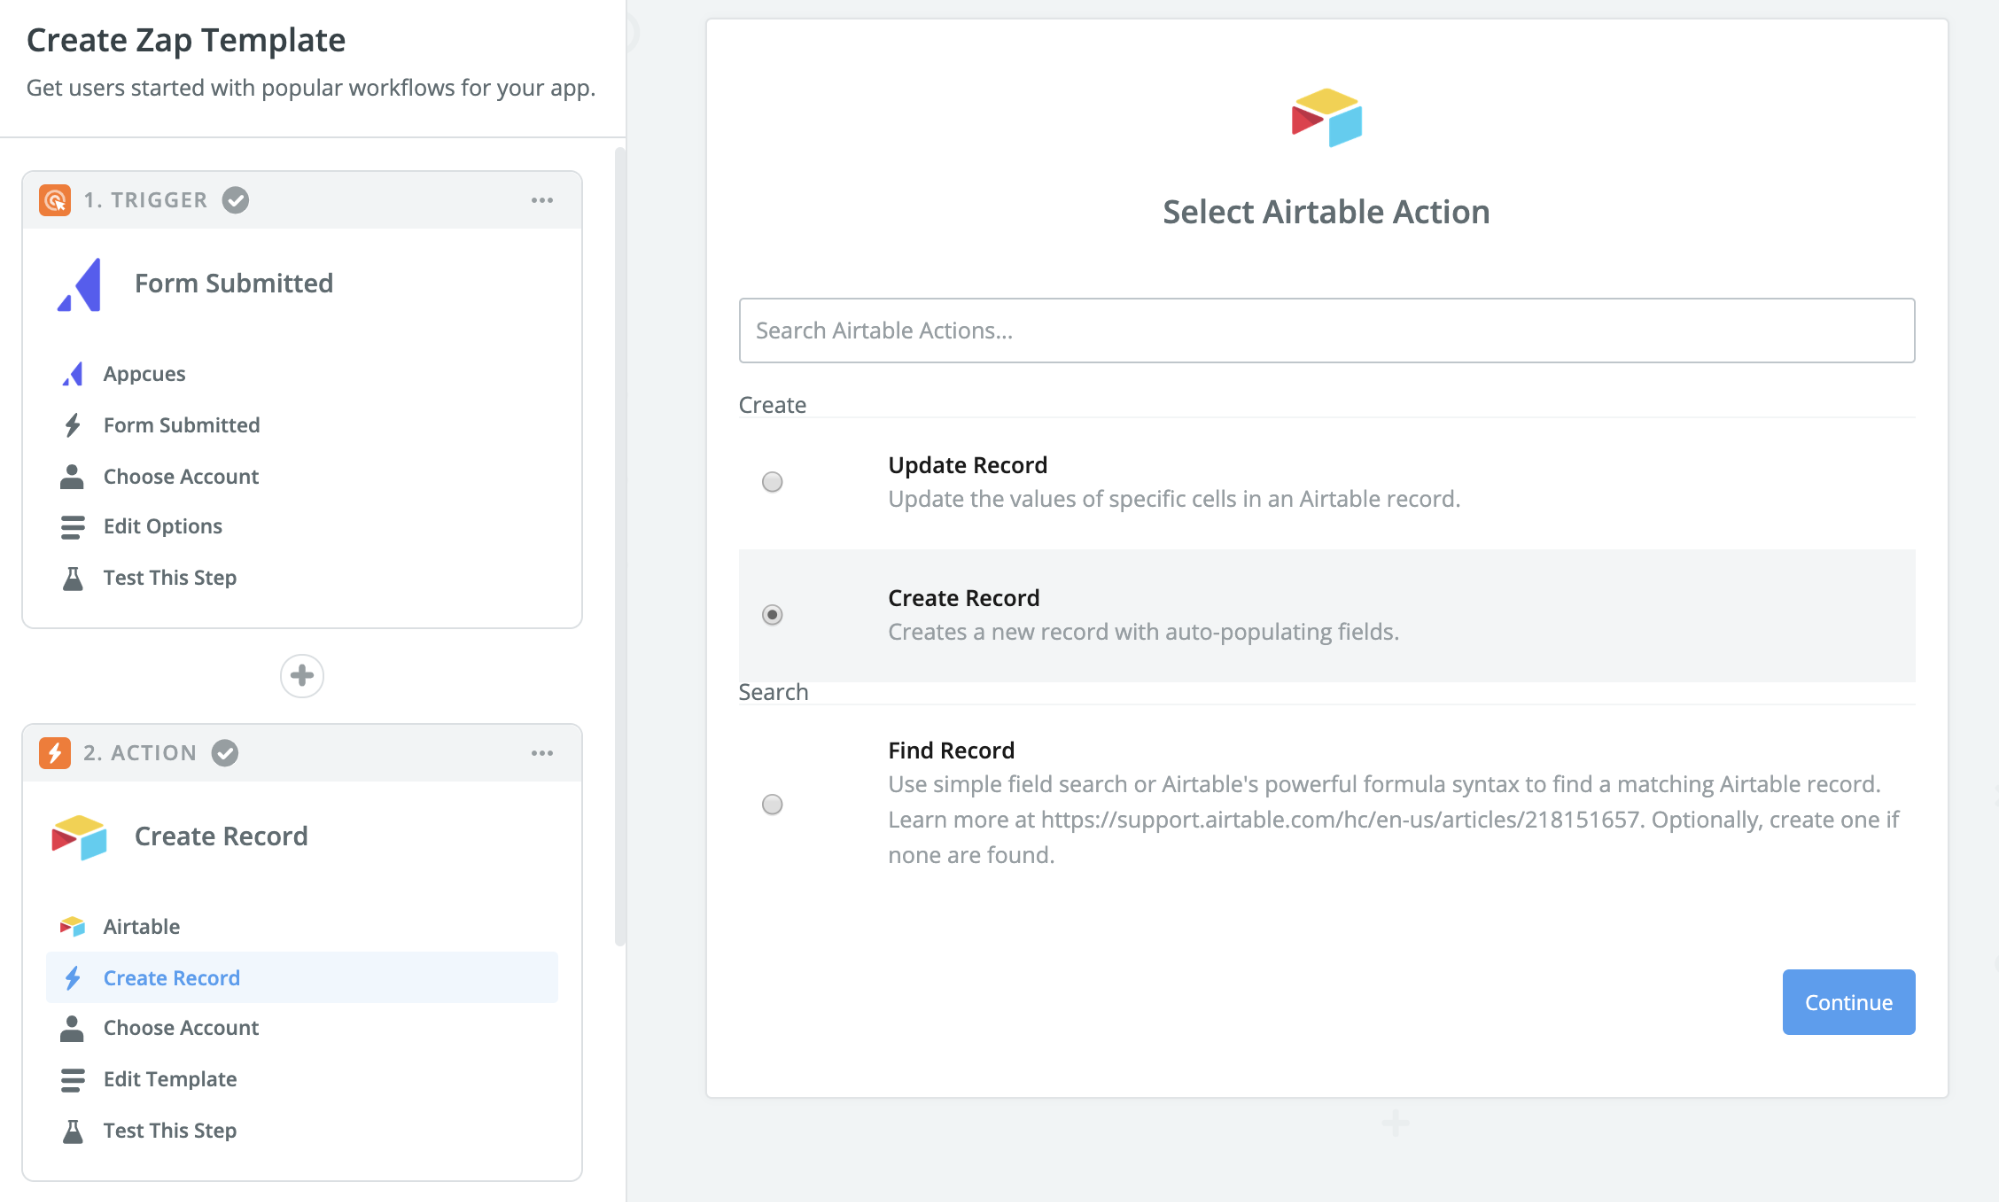Click the orange trigger step icon

[55, 200]
